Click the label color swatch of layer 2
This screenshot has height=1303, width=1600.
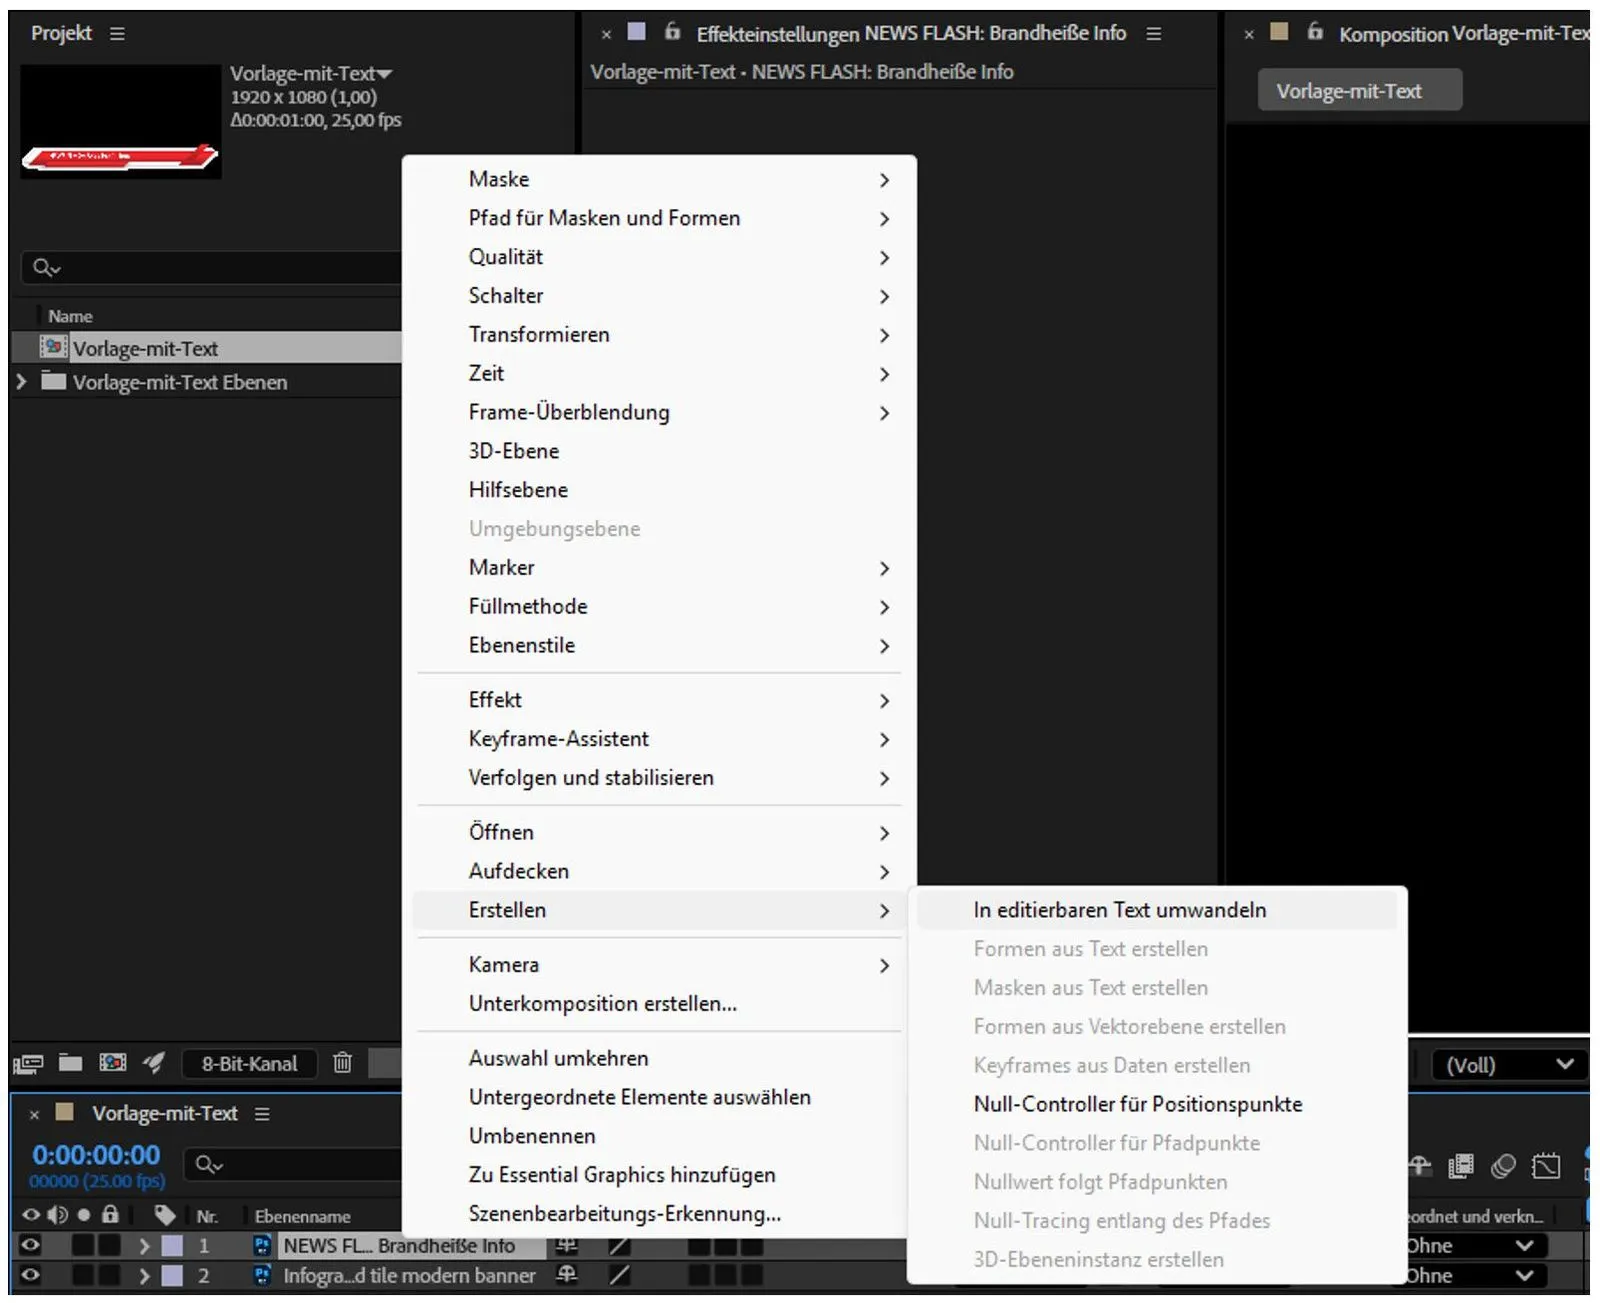click(173, 1276)
